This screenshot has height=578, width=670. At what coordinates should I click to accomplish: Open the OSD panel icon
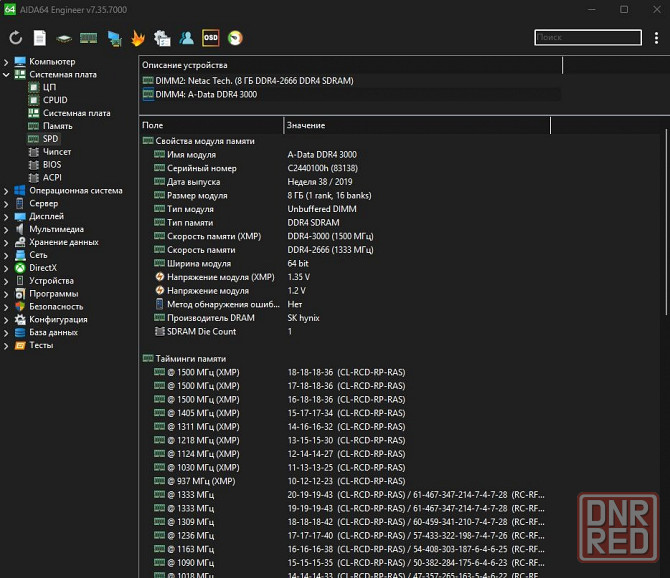[x=211, y=39]
